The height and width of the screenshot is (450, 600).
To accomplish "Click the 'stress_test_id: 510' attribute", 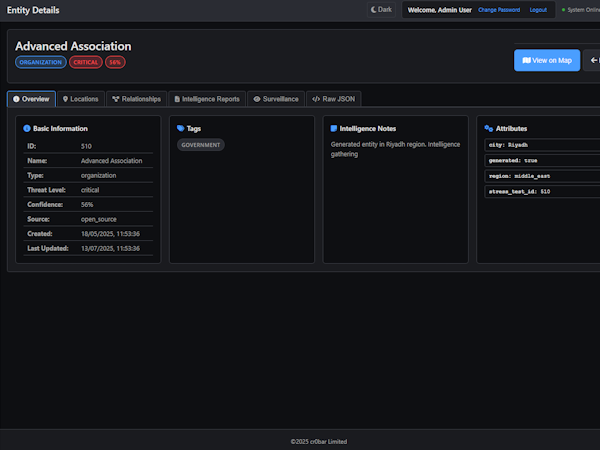I will point(542,192).
